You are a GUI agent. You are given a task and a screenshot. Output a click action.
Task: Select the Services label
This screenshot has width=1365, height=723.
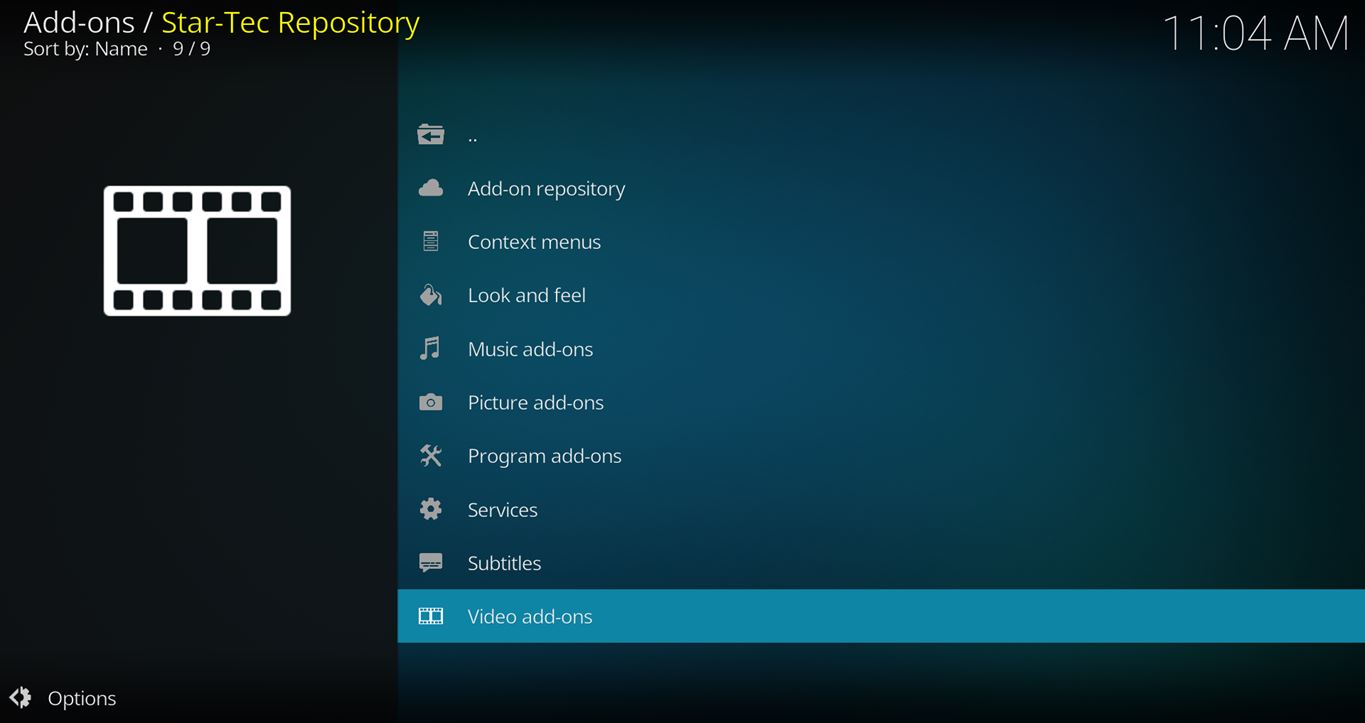502,510
